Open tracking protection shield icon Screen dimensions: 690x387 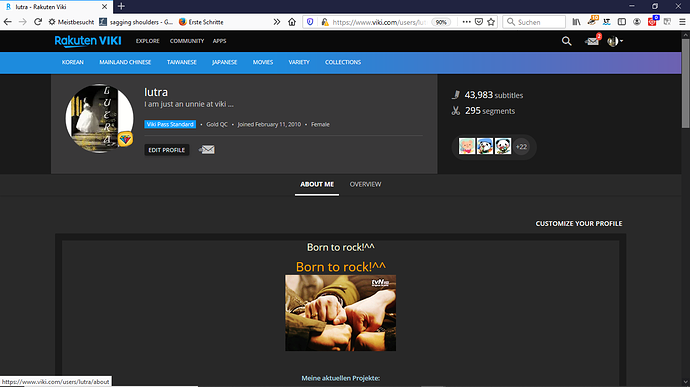[310, 22]
